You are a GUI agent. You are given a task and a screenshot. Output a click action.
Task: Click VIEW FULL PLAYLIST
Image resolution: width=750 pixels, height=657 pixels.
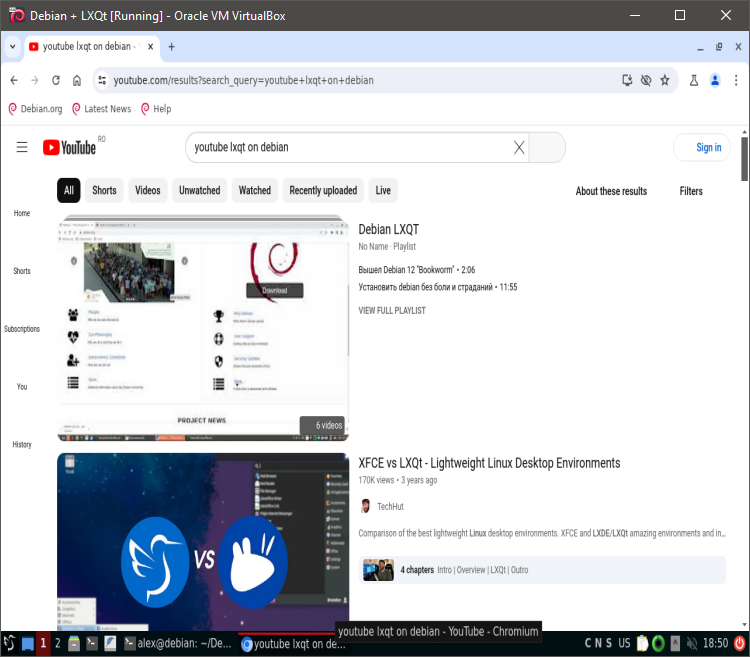coord(392,311)
